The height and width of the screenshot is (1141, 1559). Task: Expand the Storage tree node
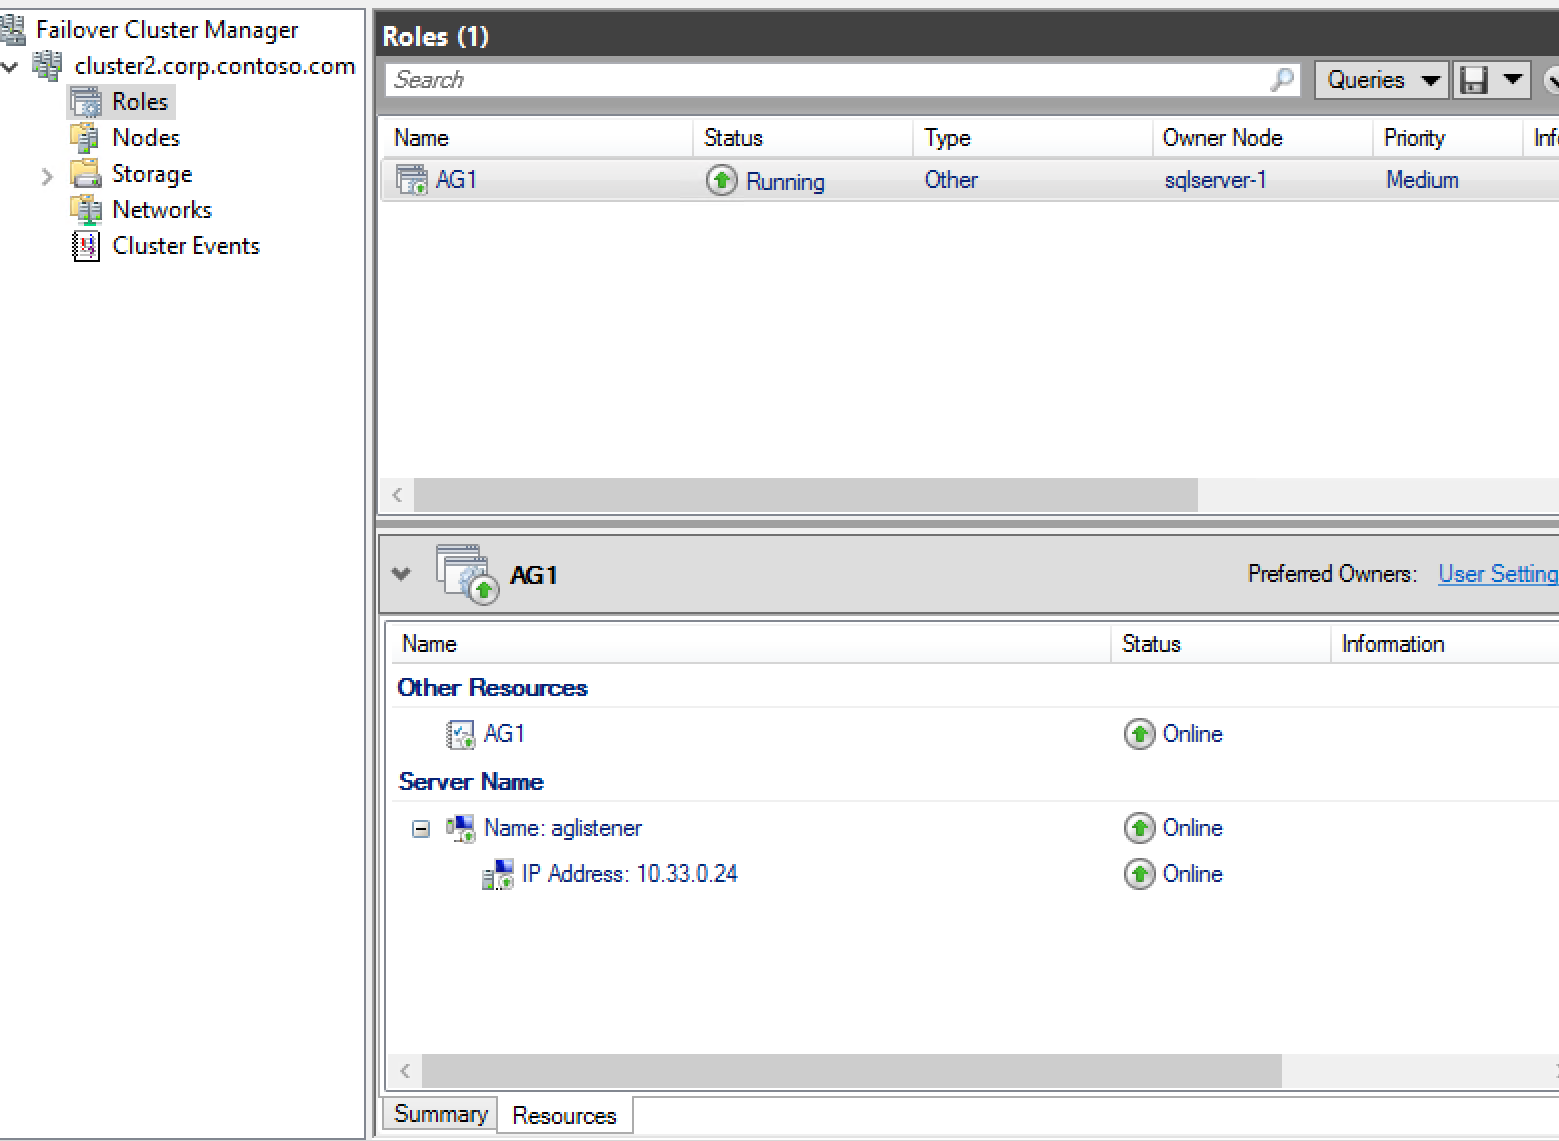tap(47, 177)
